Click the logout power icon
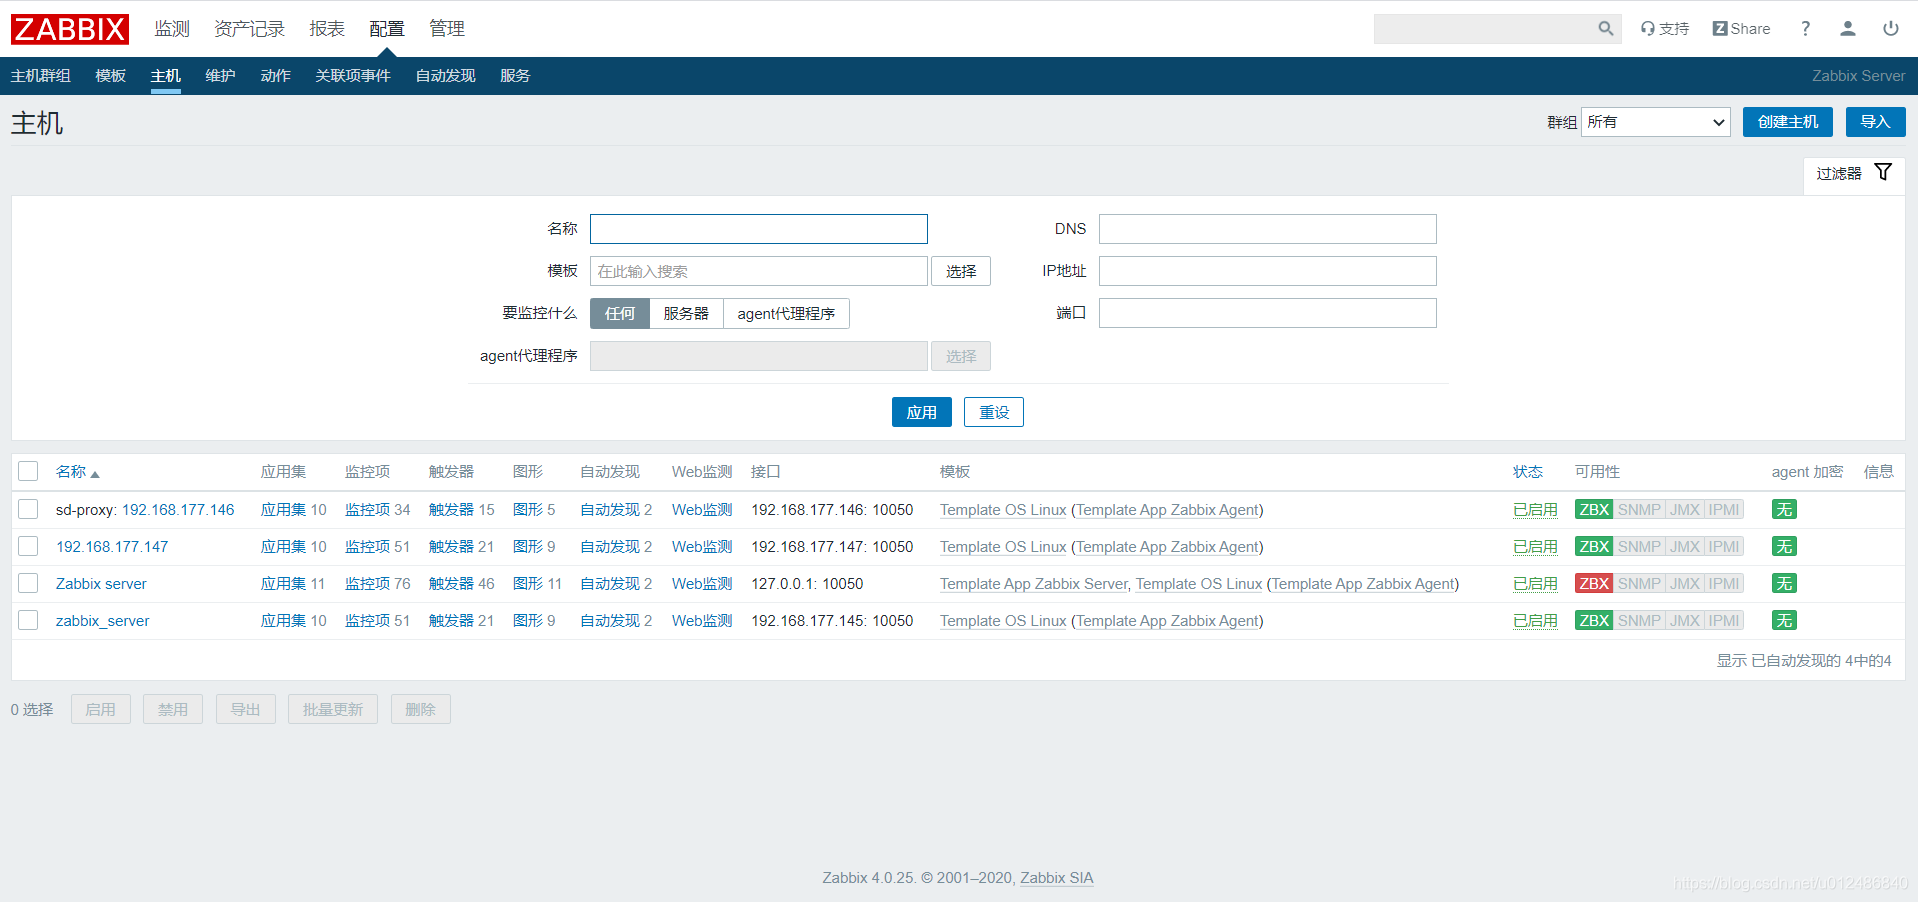Screen dimensions: 1918x902 click(1890, 29)
